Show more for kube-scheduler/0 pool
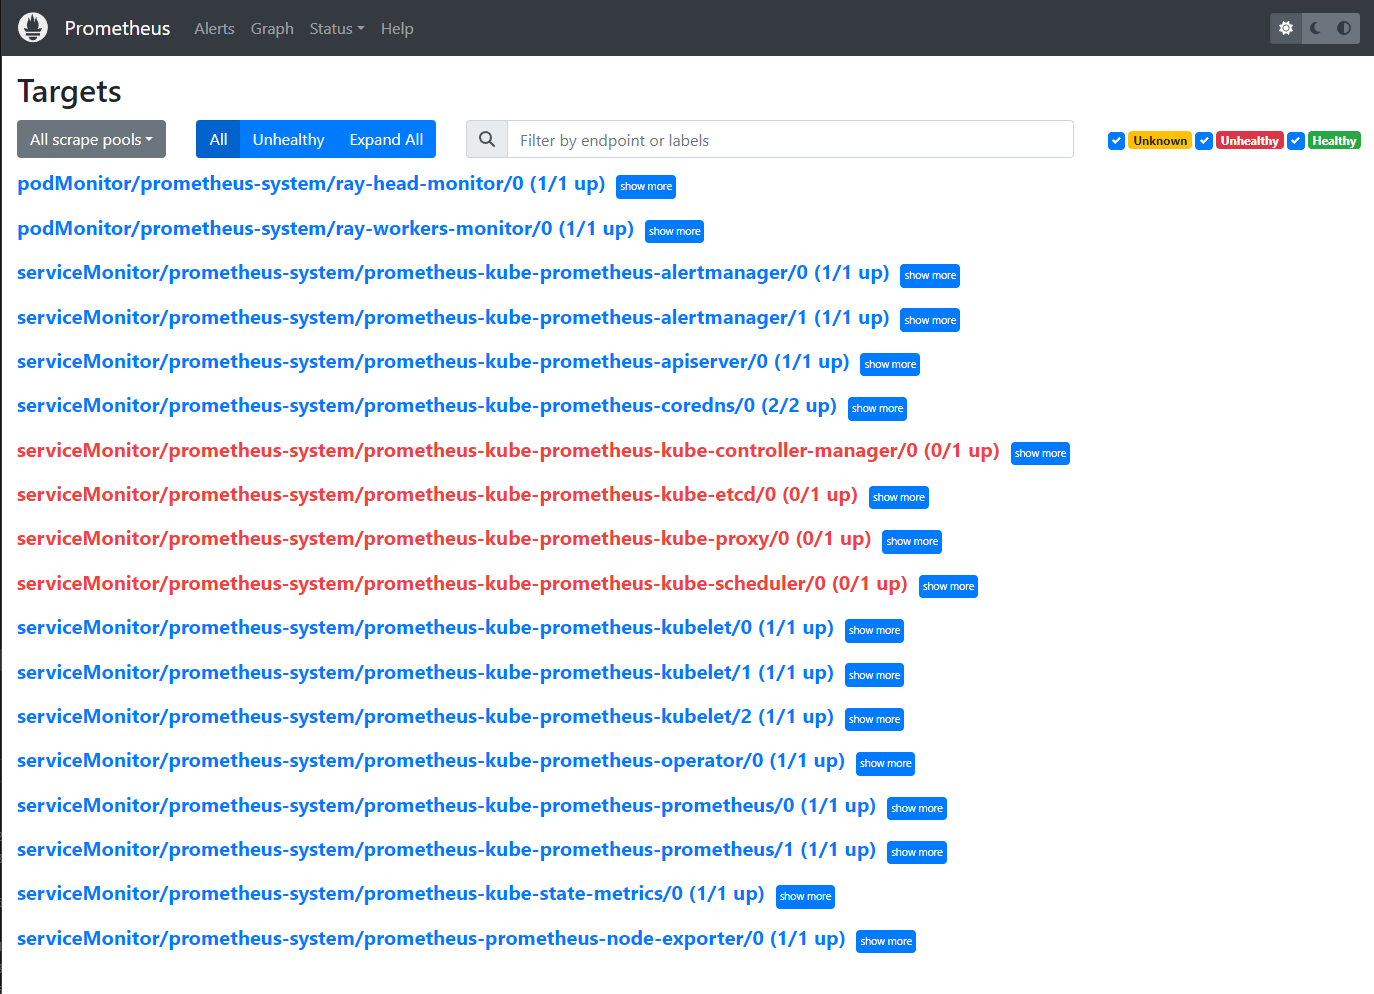The width and height of the screenshot is (1374, 994). [x=948, y=587]
